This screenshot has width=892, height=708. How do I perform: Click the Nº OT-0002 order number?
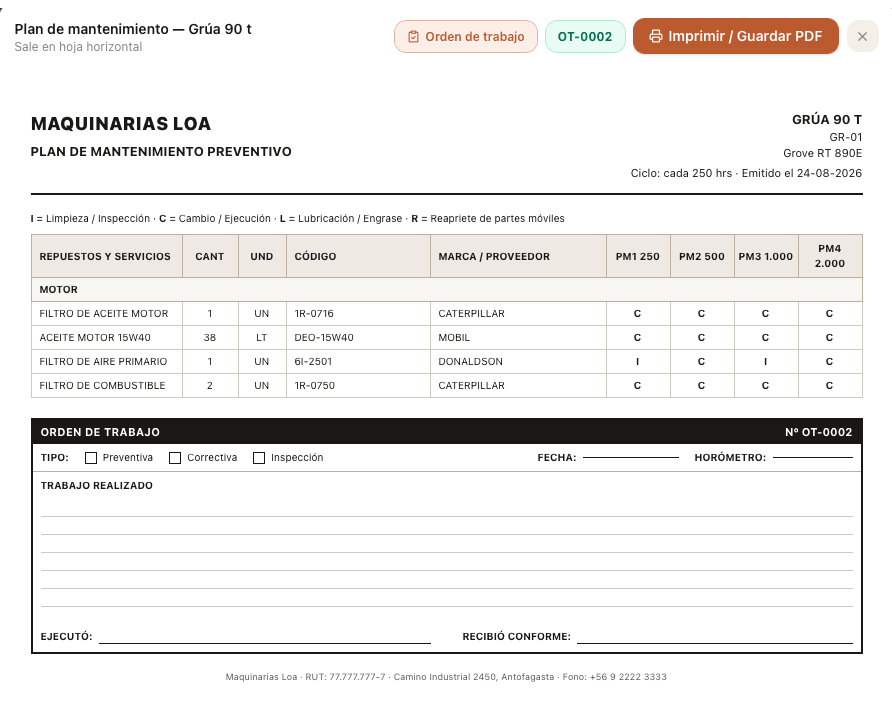(x=819, y=432)
